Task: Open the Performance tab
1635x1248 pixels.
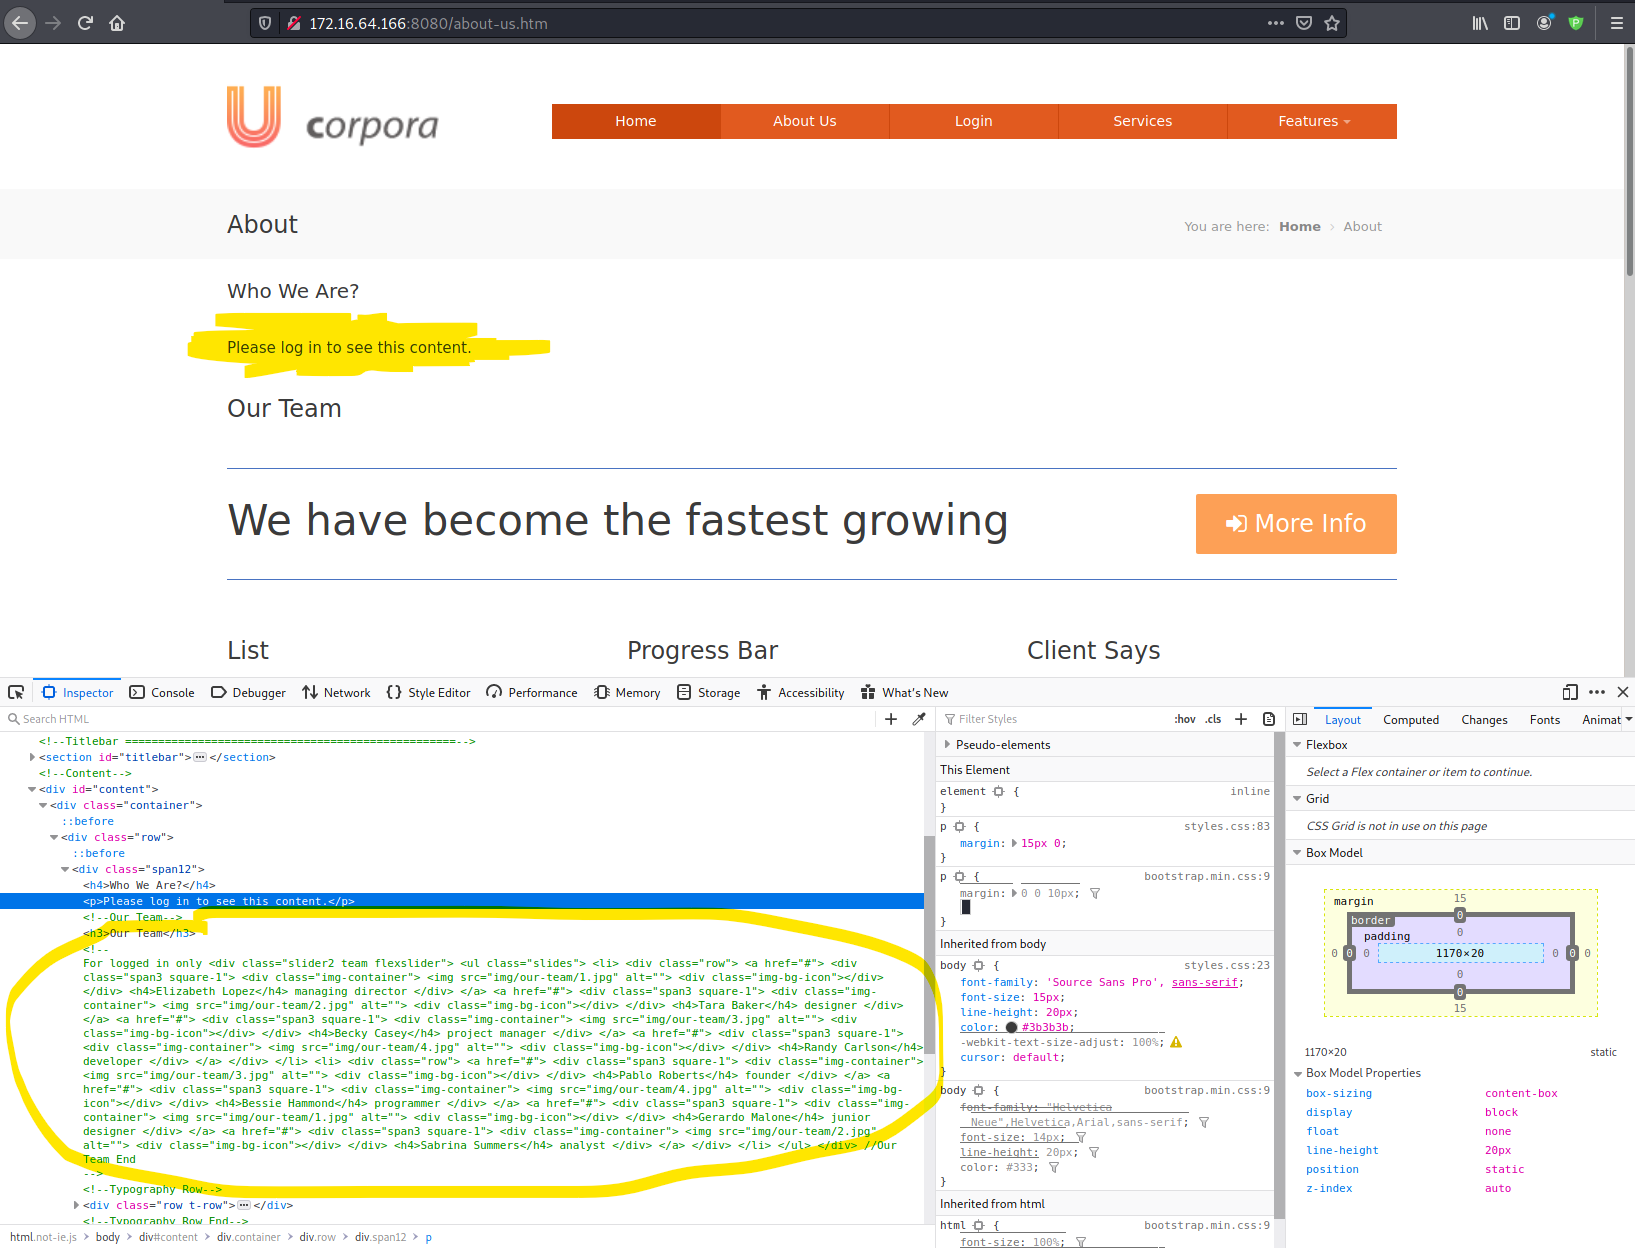Action: 531,692
